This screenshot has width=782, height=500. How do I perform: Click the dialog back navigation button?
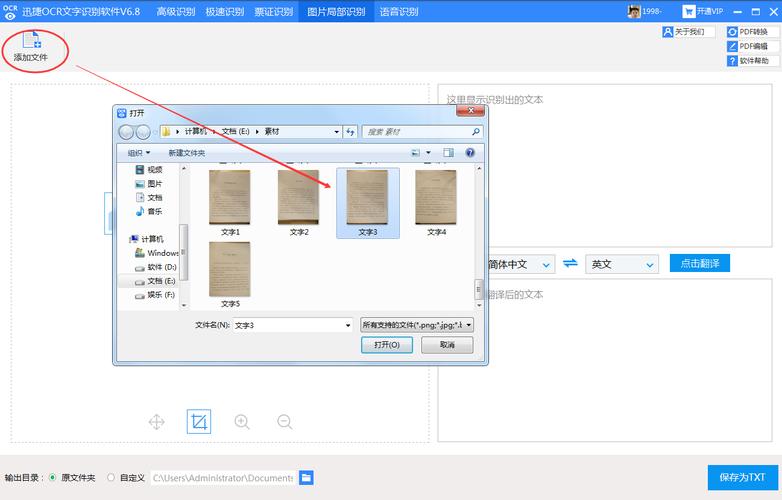pyautogui.click(x=126, y=132)
